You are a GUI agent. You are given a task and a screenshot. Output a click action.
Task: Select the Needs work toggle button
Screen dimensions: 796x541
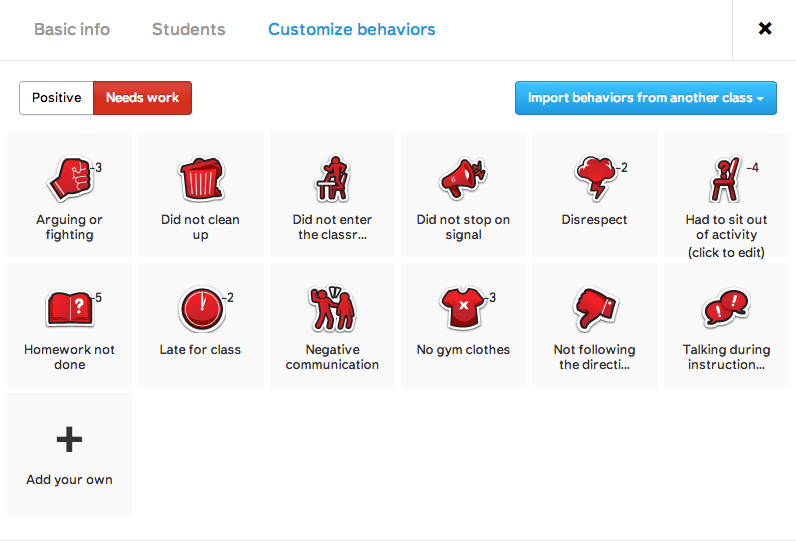[x=142, y=98]
